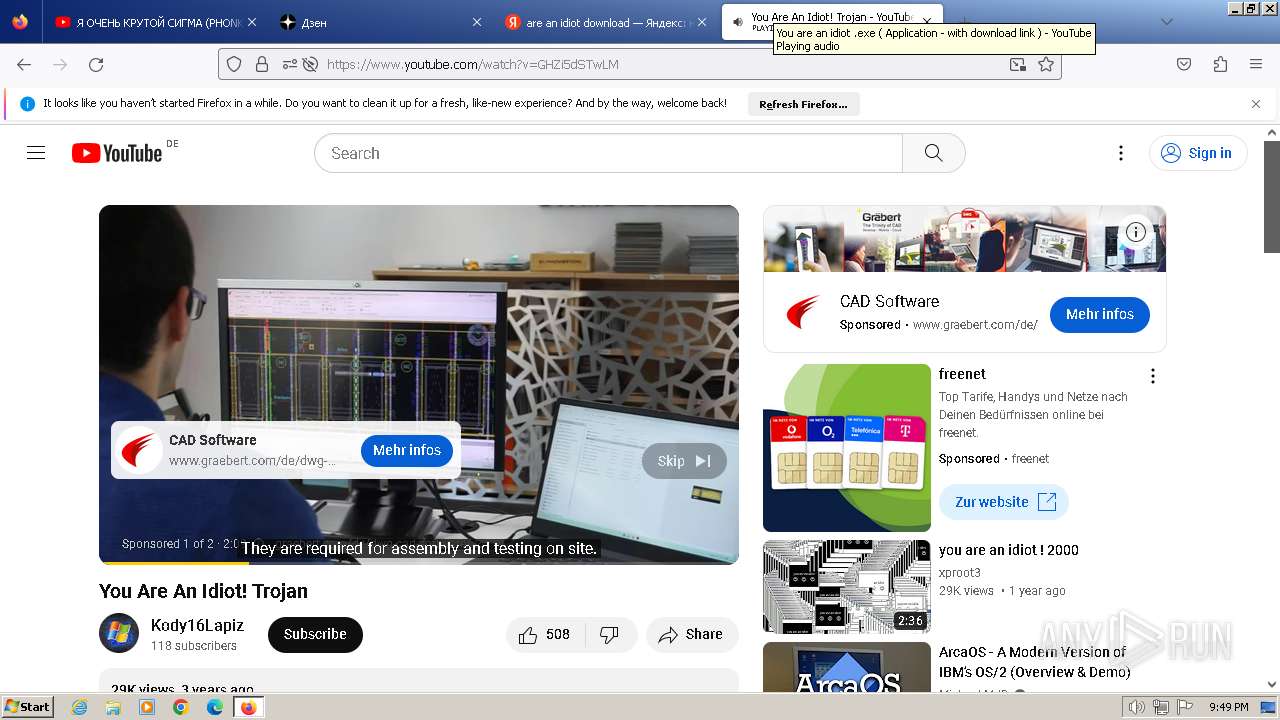Open the YouTube guide hamburger menu
The height and width of the screenshot is (720, 1280).
(36, 153)
